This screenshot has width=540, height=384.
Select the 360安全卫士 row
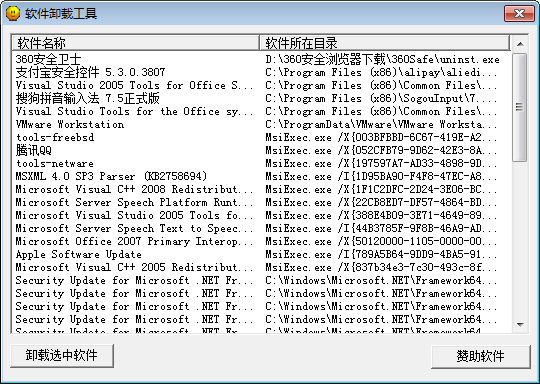(48, 60)
